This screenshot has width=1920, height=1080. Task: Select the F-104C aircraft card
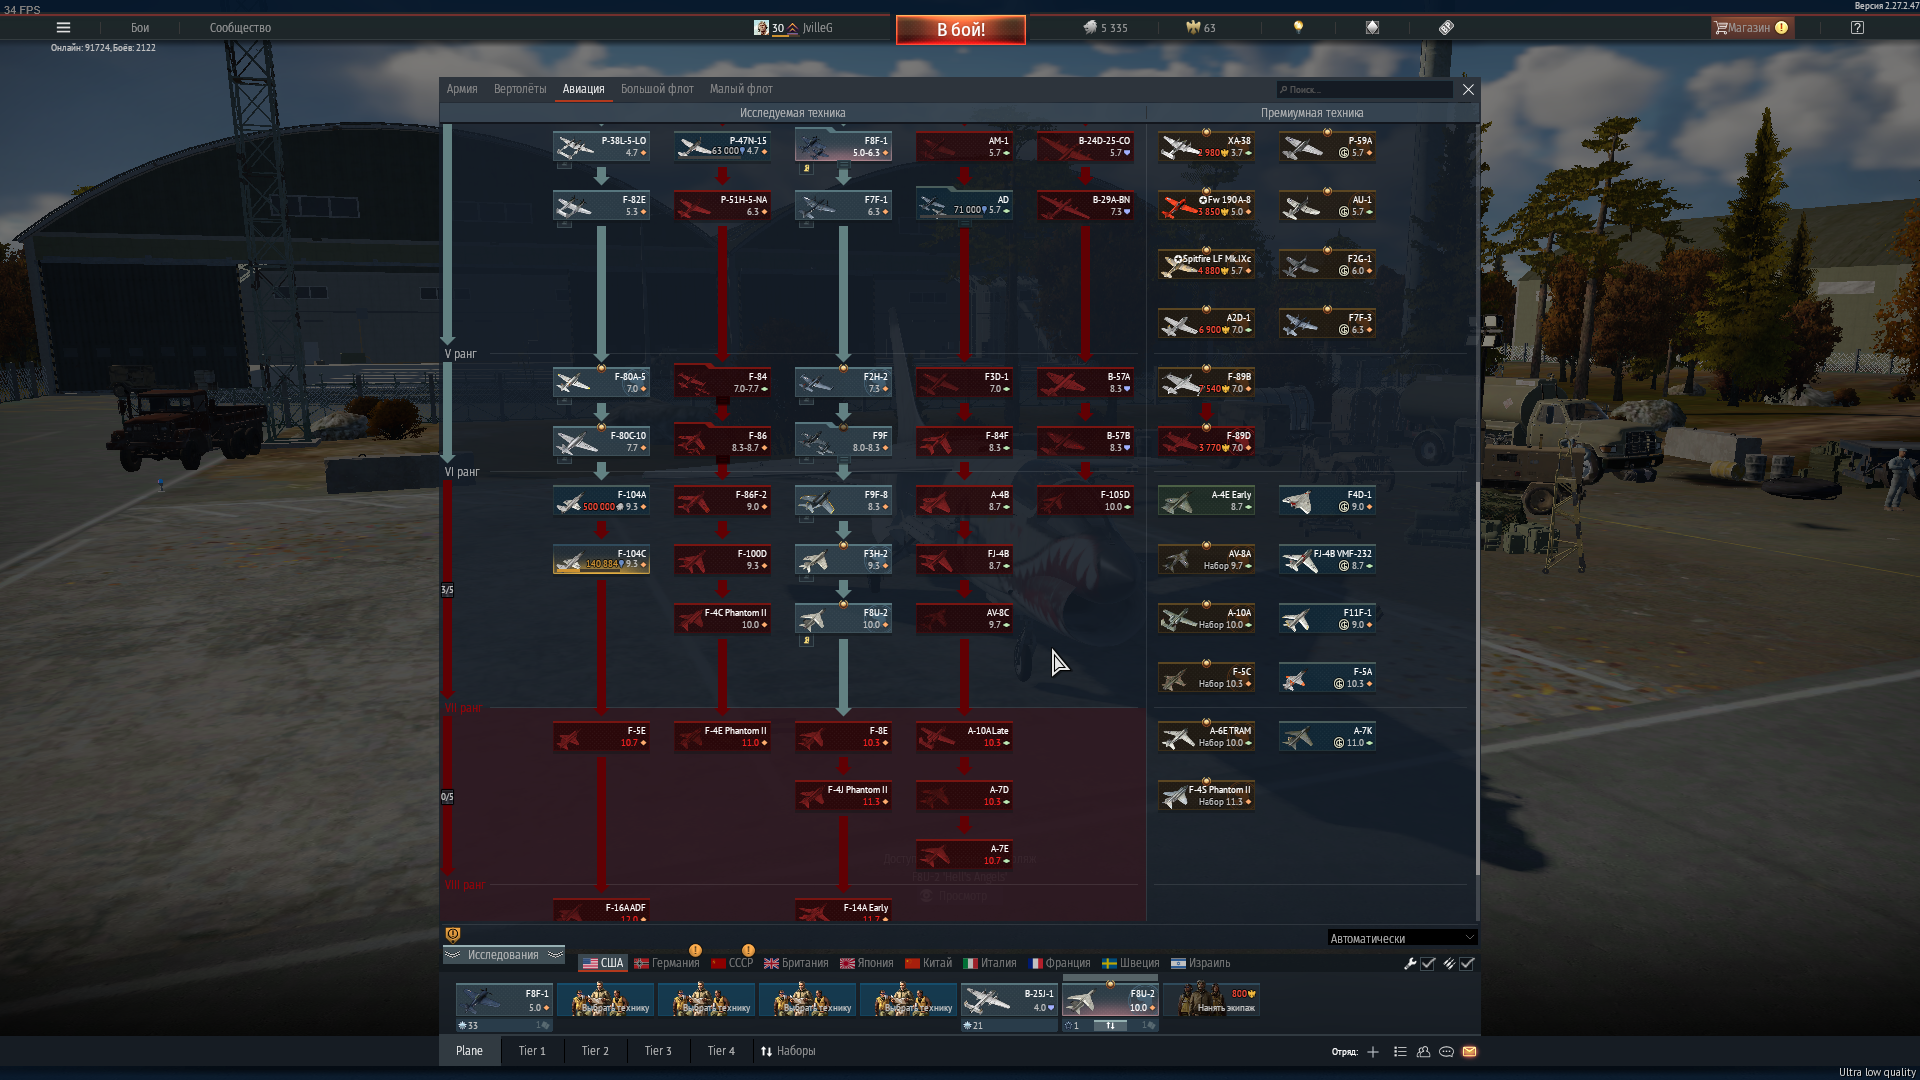(601, 560)
